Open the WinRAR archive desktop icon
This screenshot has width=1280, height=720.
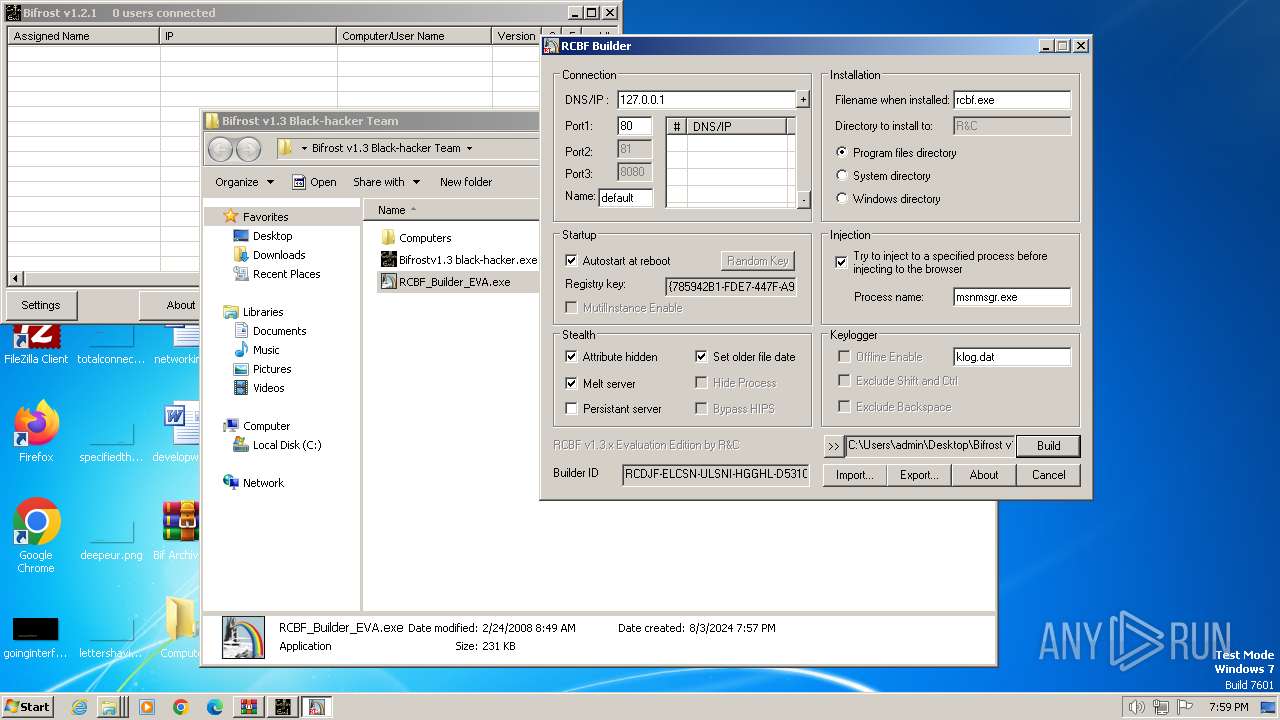click(180, 531)
